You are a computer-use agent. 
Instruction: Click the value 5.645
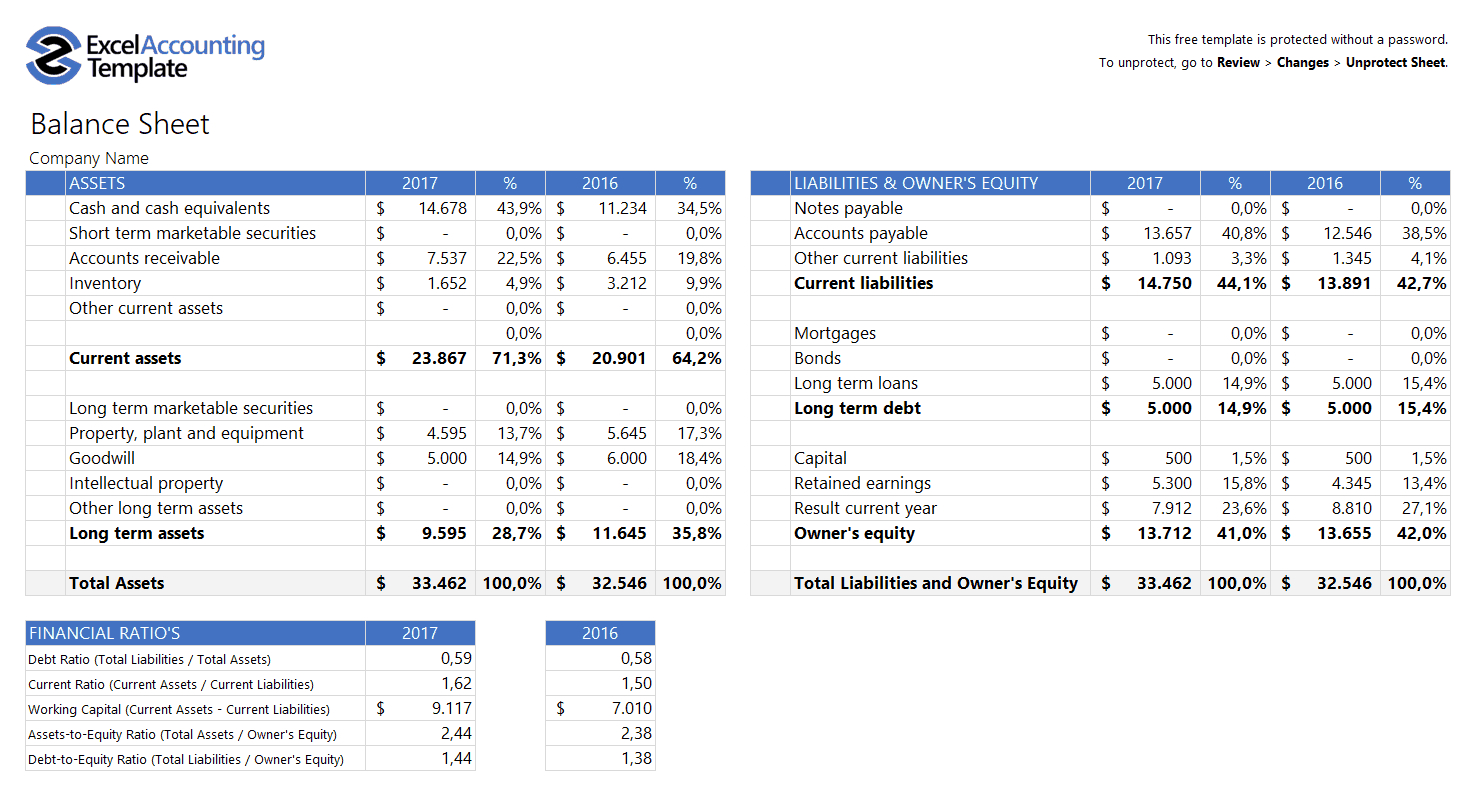[627, 433]
